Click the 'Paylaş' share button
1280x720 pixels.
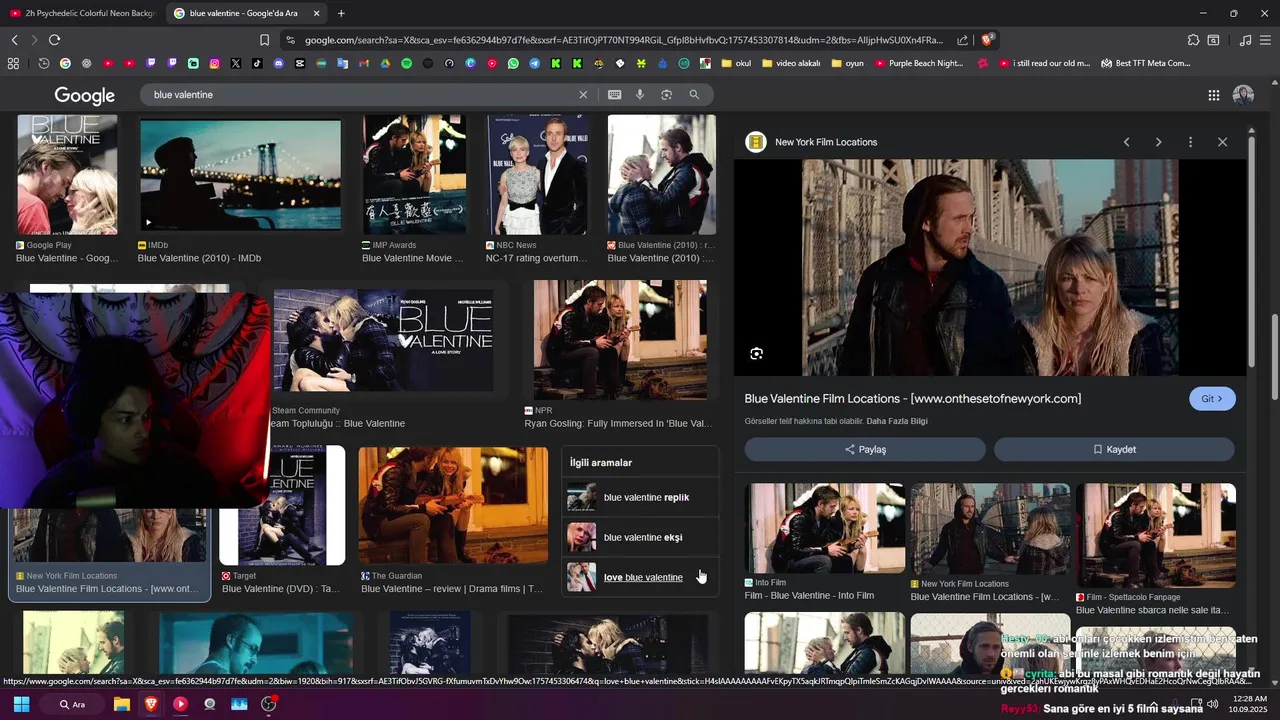point(865,449)
